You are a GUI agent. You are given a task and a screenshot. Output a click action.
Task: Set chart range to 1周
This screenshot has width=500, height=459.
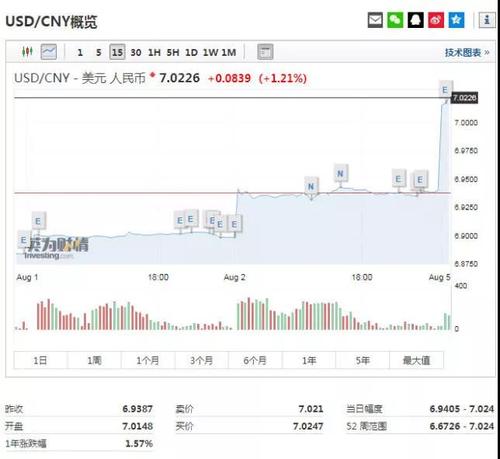[x=94, y=360]
